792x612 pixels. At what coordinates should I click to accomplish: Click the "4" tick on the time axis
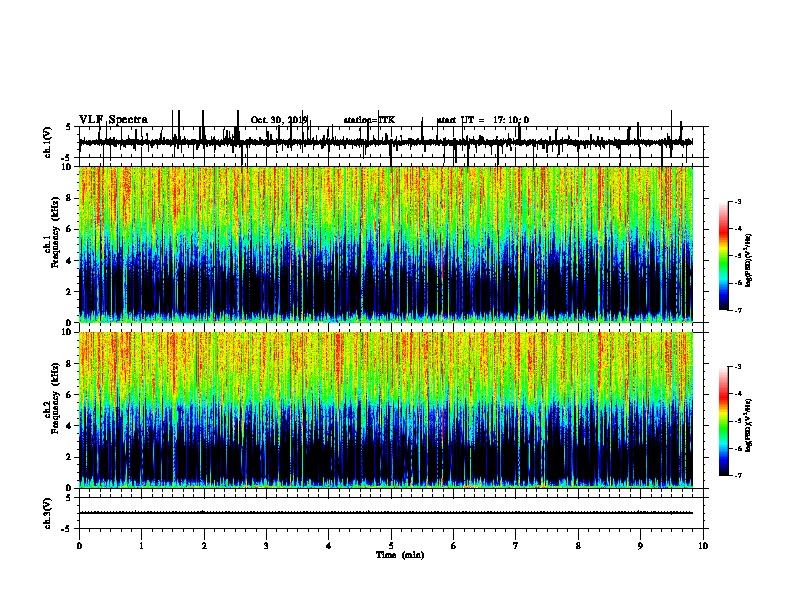[x=328, y=546]
